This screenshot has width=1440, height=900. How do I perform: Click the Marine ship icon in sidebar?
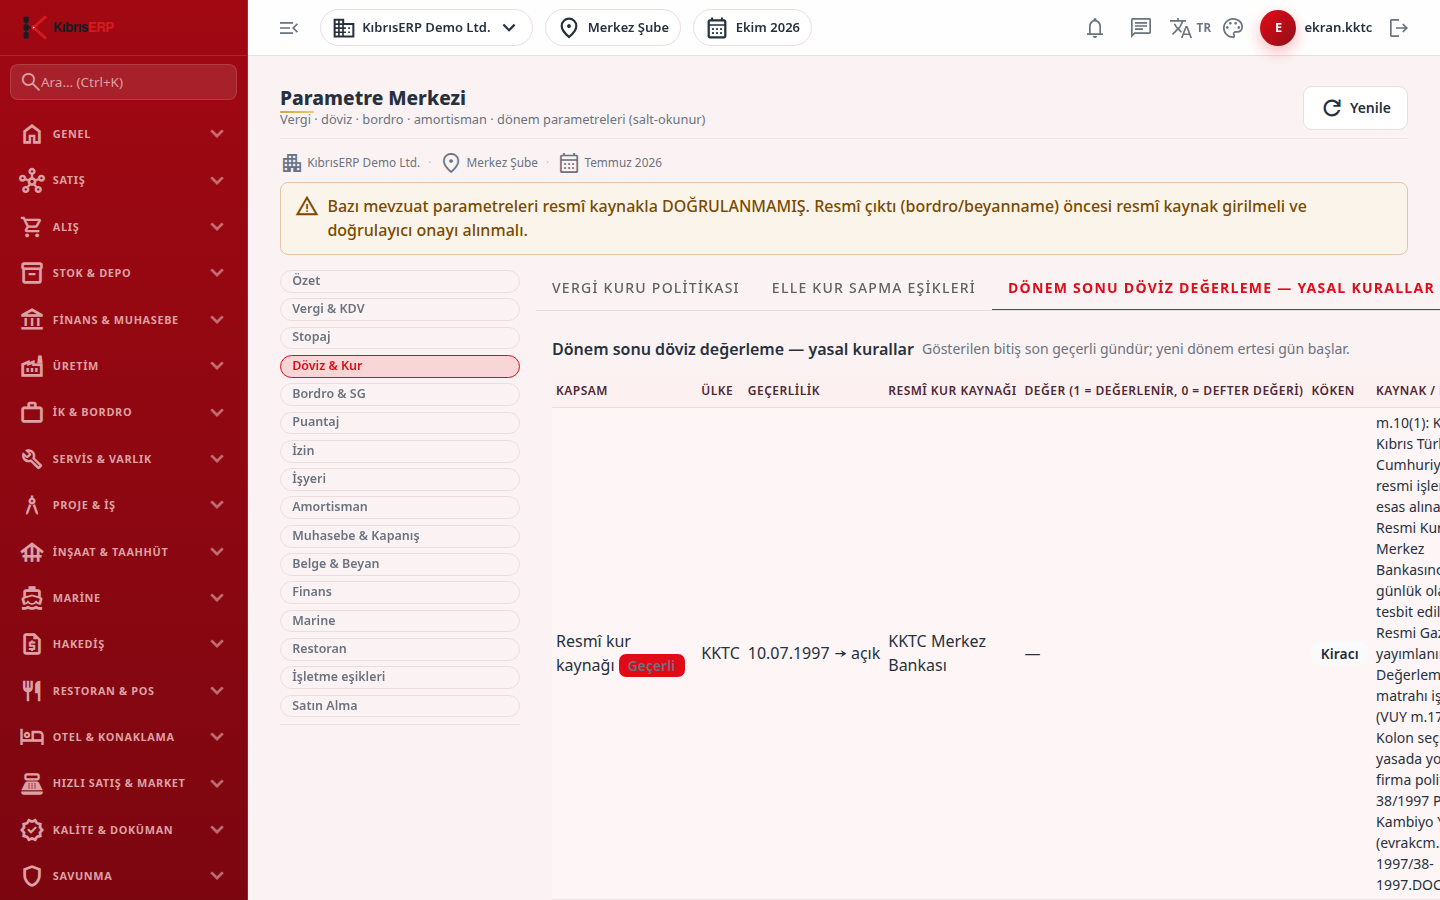click(32, 598)
